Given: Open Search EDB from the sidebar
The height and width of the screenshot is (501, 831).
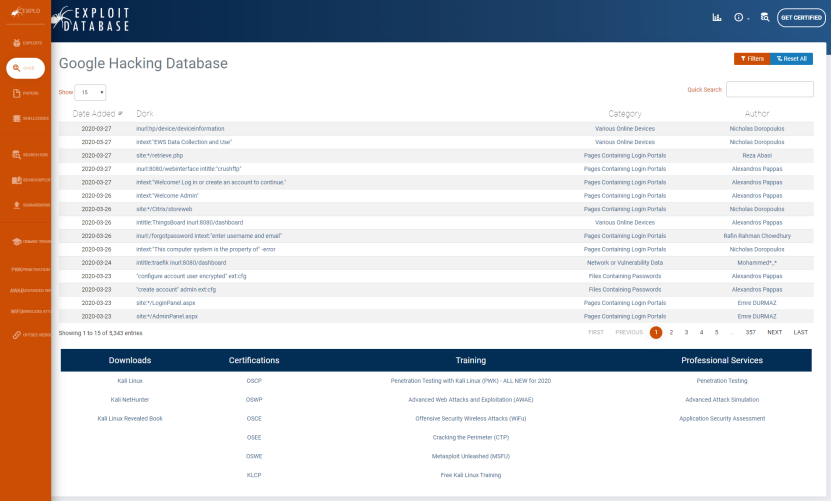Looking at the screenshot, I should point(30,155).
